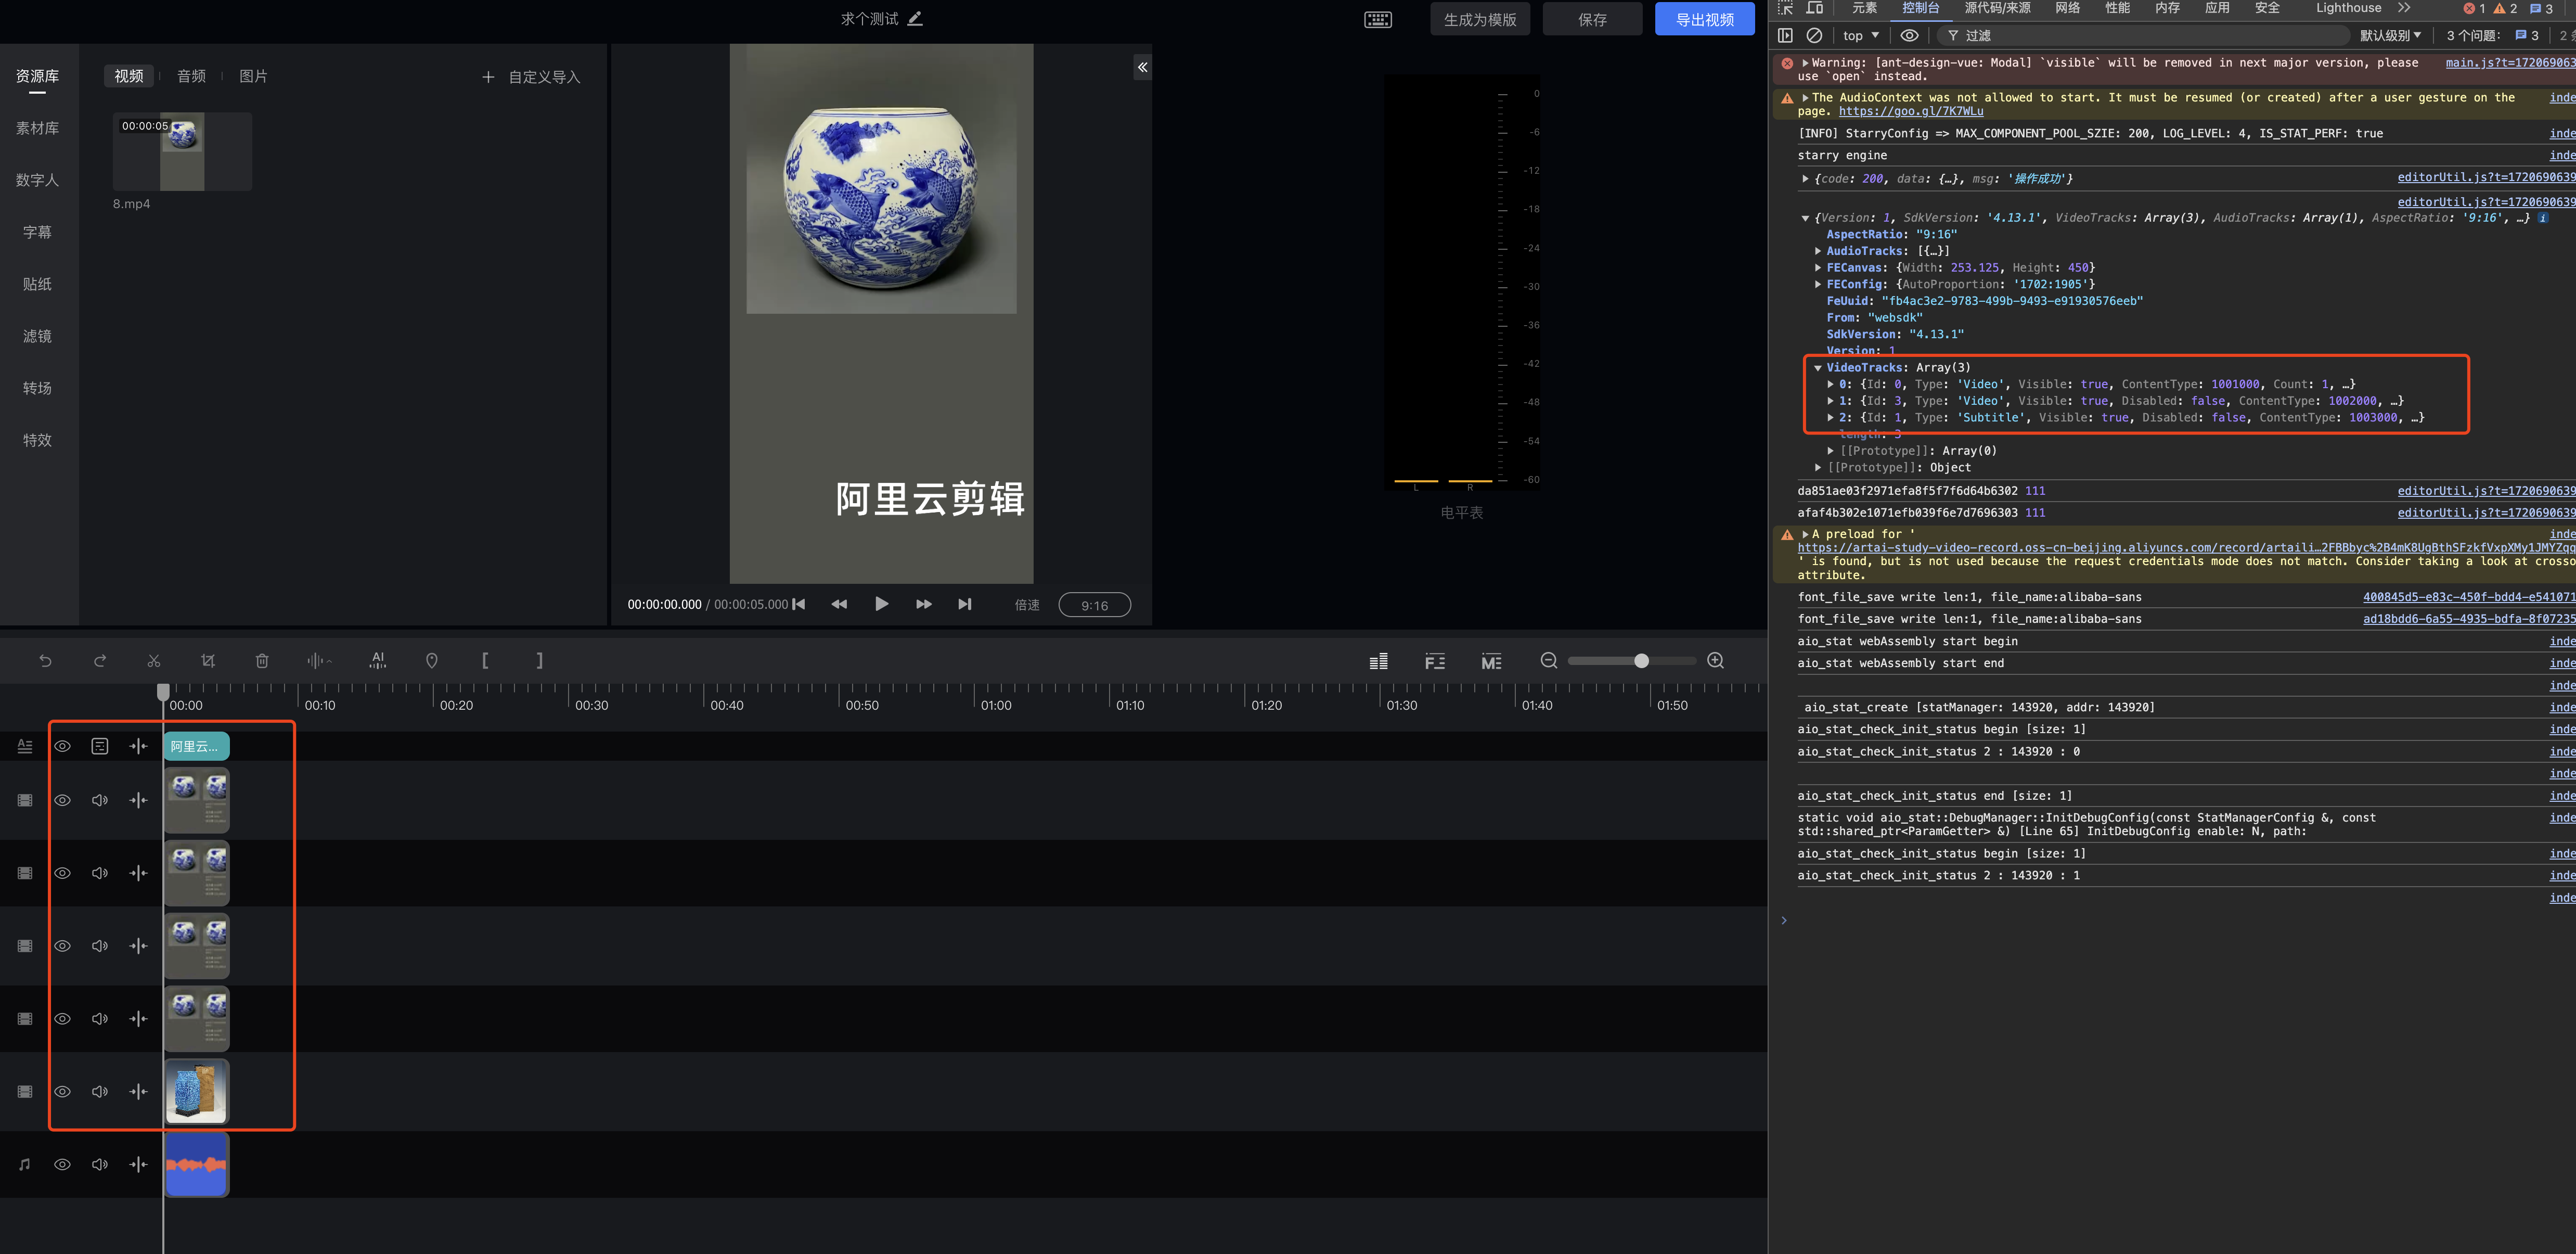Open the 素材库 sidebar section
This screenshot has width=2576, height=1254.
click(x=37, y=128)
